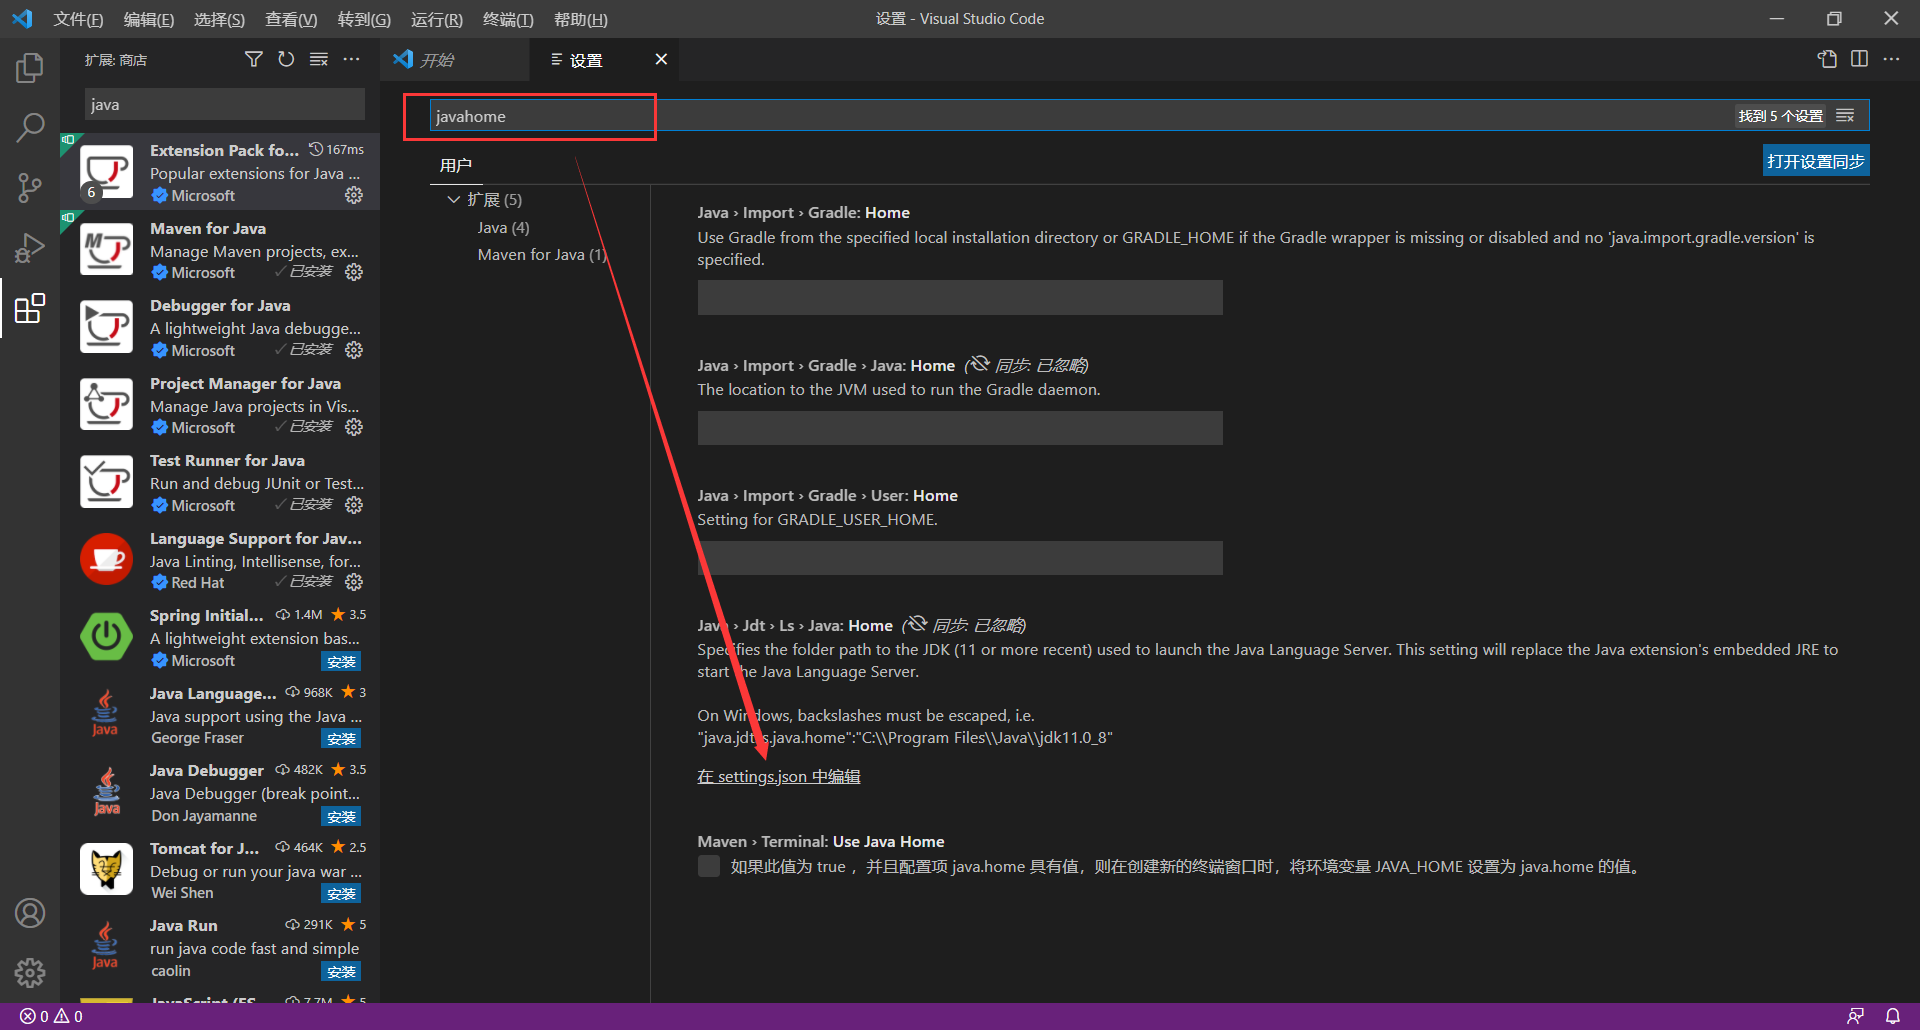Manage gear for Debugger for Java

[x=354, y=350]
